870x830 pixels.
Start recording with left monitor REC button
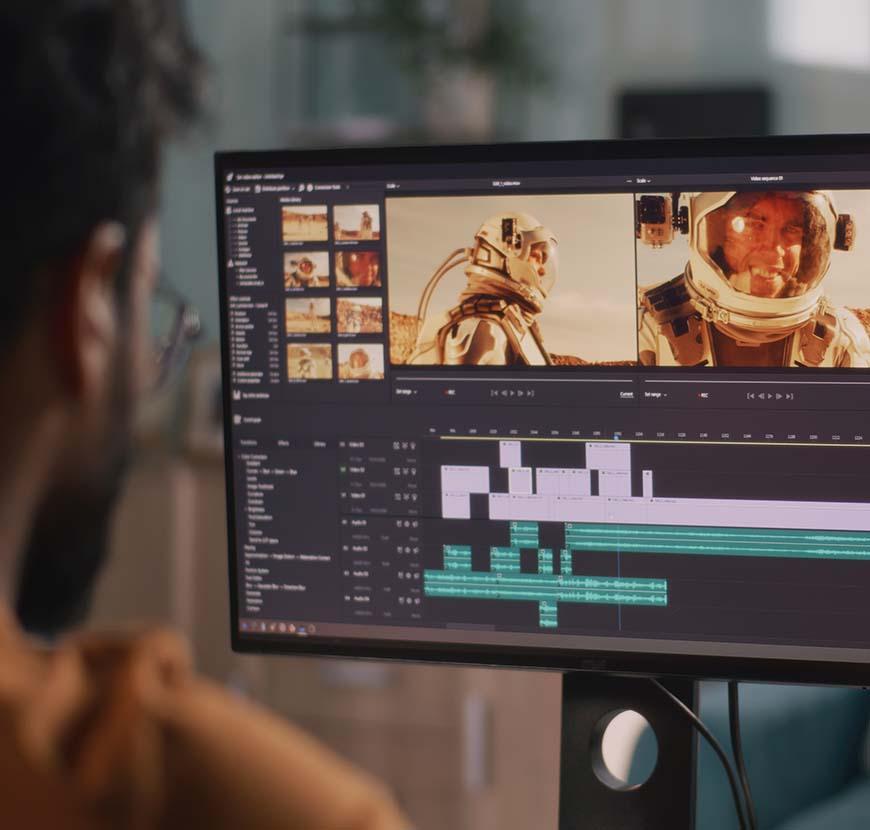(448, 393)
